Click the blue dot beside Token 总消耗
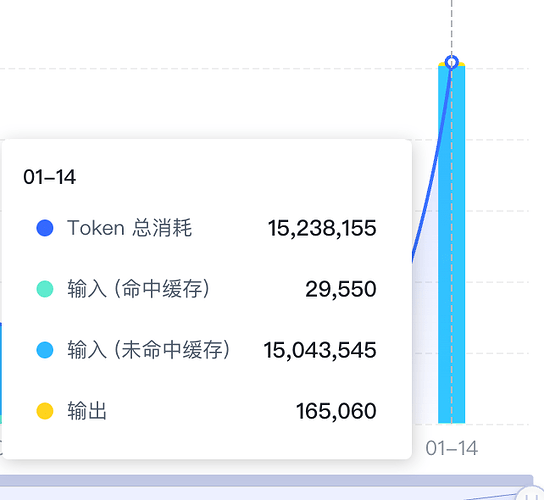Image resolution: width=544 pixels, height=500 pixels. coord(45,228)
